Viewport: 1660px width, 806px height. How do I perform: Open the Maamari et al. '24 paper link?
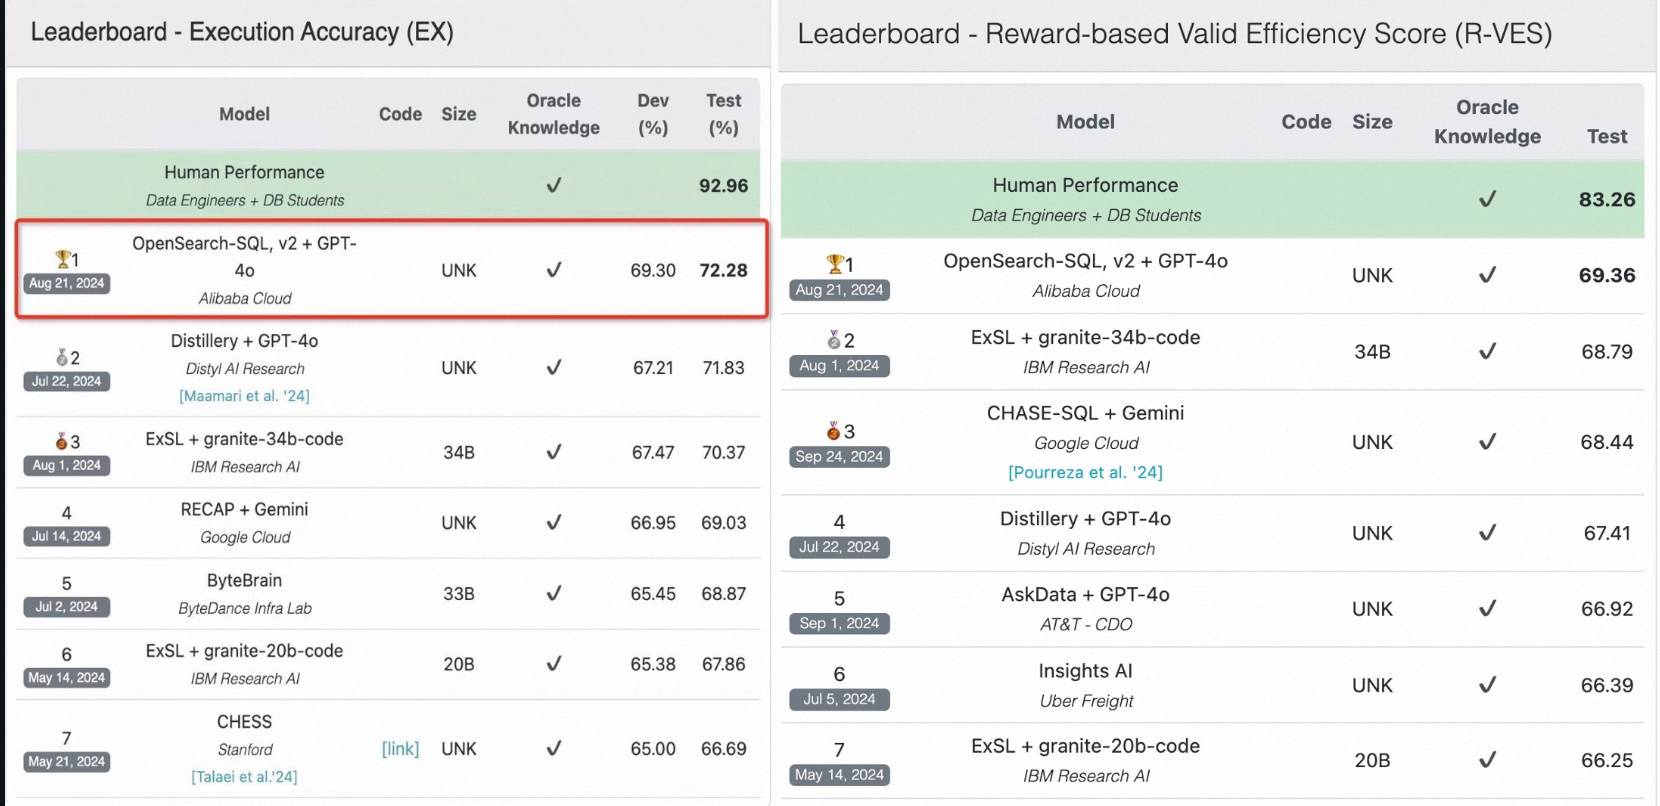pyautogui.click(x=244, y=396)
